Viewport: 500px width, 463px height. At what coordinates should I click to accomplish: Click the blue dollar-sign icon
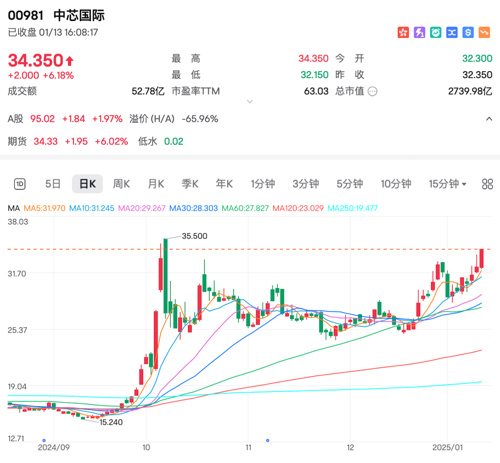click(468, 32)
